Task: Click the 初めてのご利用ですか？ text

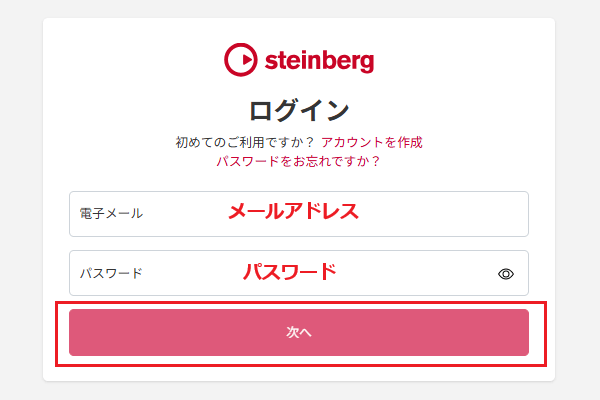Action: coord(245,142)
